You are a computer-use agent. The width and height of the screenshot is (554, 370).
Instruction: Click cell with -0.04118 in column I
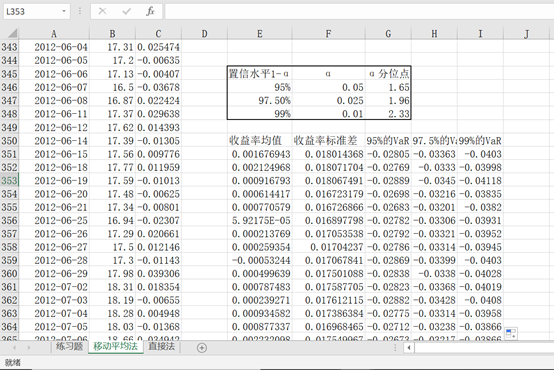click(x=480, y=181)
